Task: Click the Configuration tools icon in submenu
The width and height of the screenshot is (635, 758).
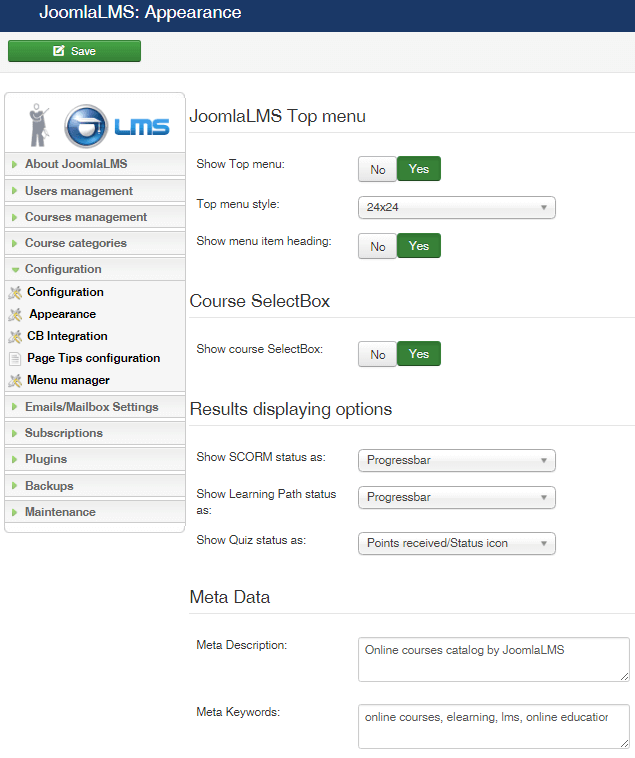Action: point(15,292)
